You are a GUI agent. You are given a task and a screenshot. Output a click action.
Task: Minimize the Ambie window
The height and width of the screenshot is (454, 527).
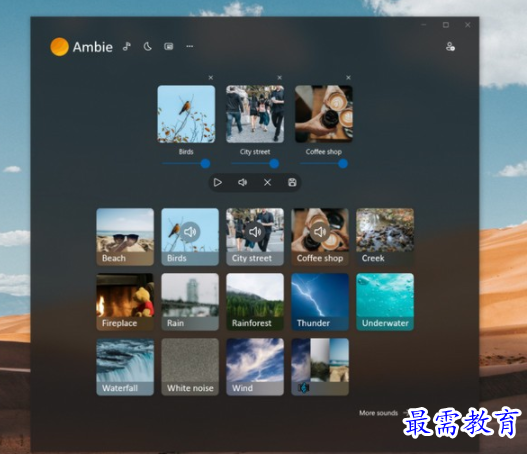424,25
